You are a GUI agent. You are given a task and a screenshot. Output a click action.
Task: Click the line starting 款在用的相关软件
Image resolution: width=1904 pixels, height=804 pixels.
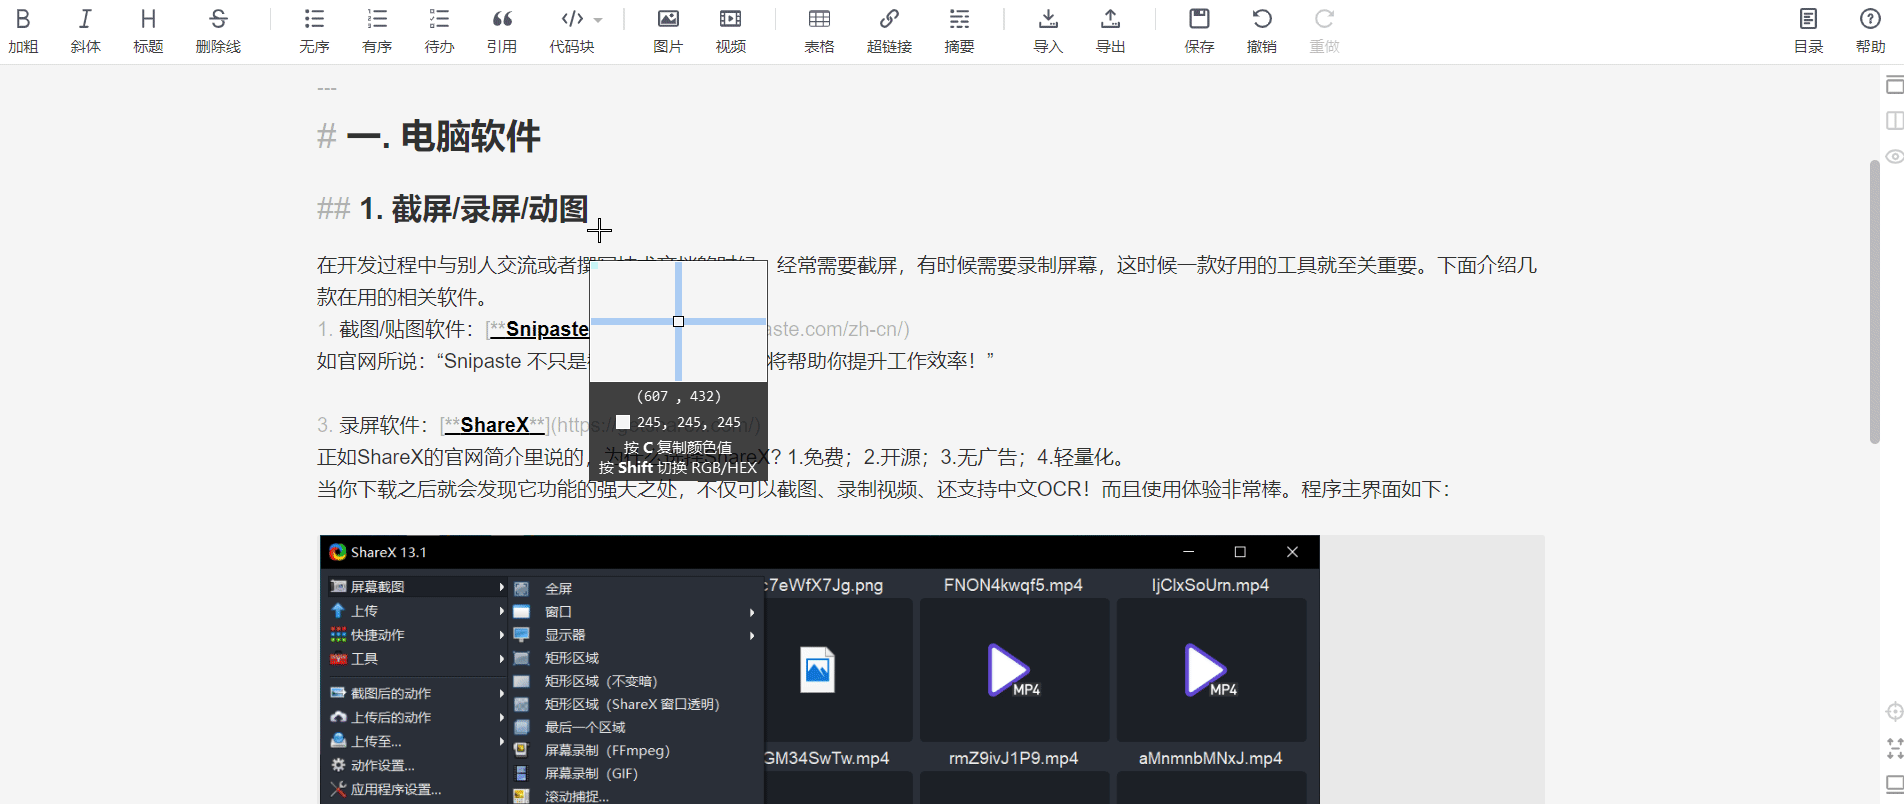coord(402,297)
